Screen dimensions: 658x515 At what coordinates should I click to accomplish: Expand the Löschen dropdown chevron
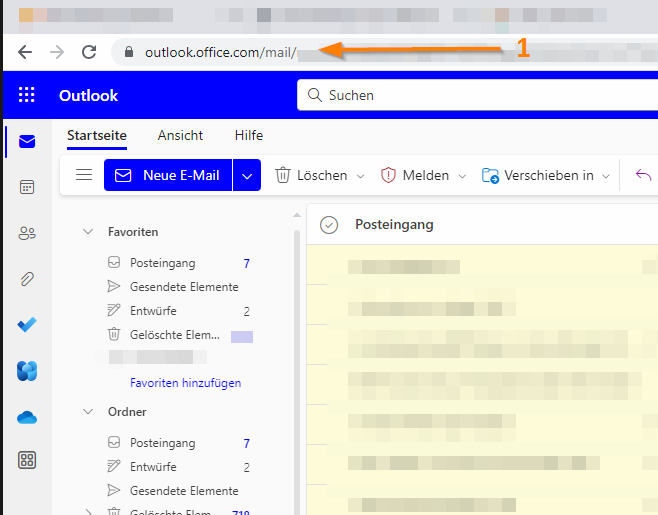[x=360, y=176]
